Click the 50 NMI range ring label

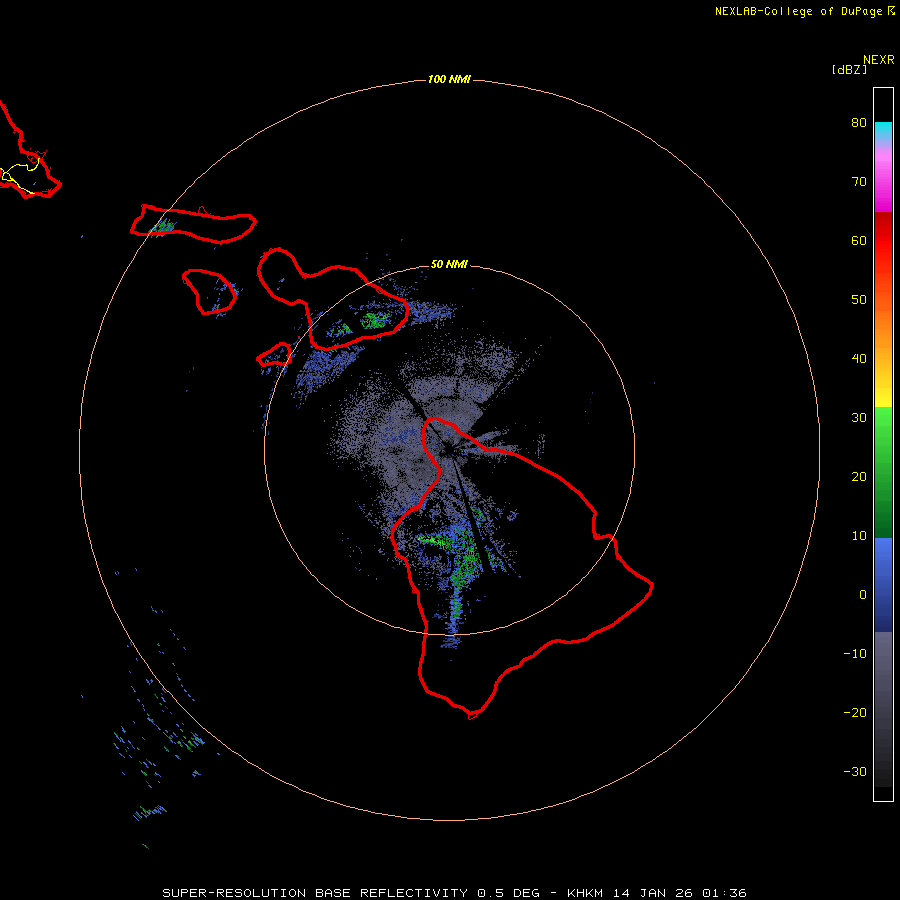[449, 264]
